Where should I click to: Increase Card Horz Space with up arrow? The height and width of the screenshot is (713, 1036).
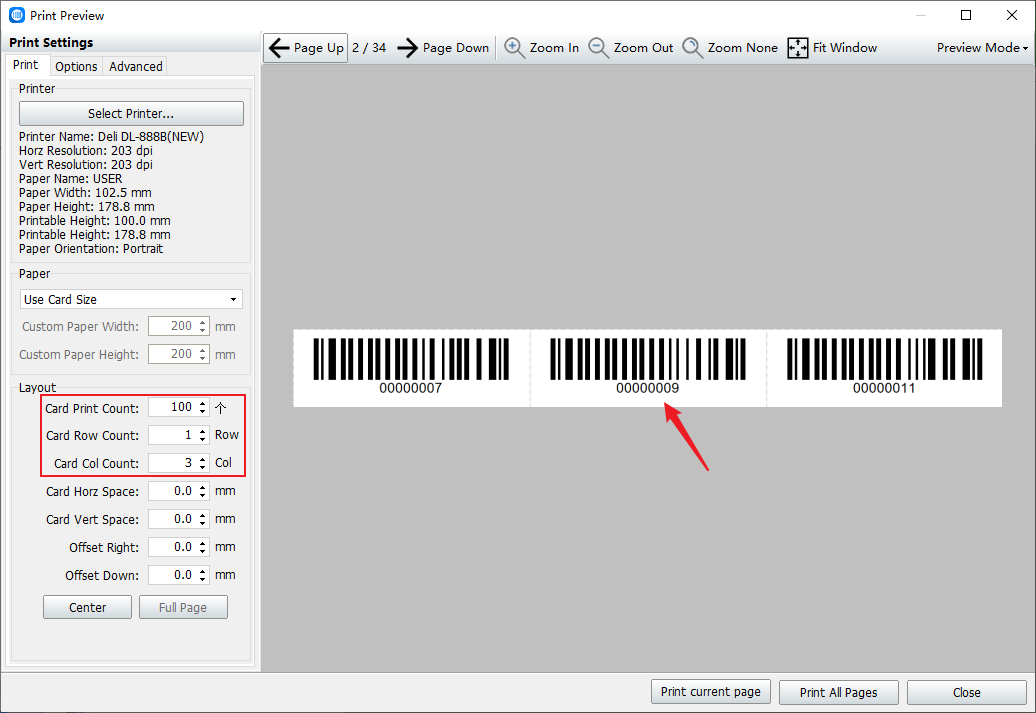coord(203,487)
